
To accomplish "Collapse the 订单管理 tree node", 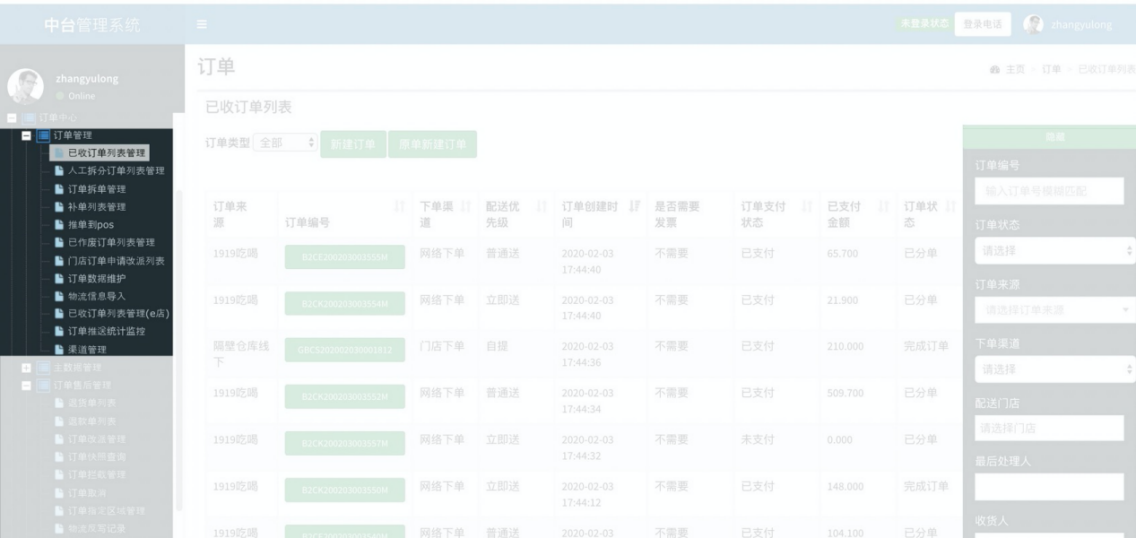I will click(26, 135).
